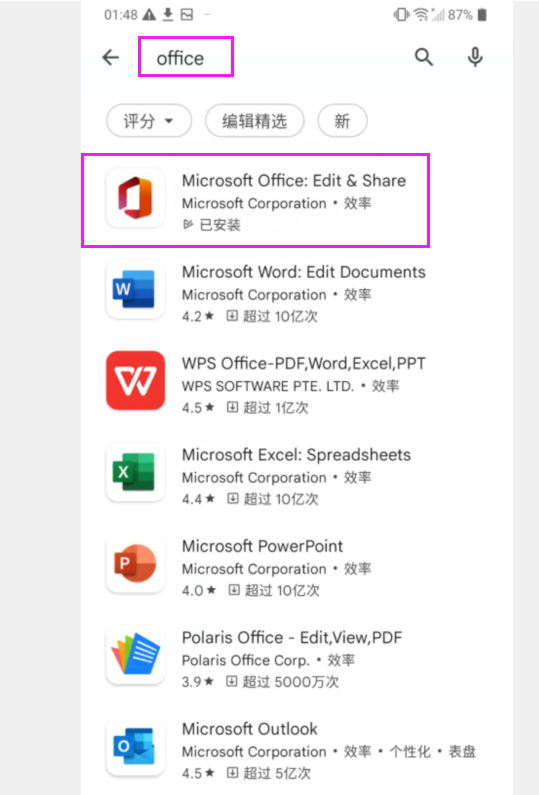This screenshot has height=795, width=539.
Task: Expand the 评分 rating filter dropdown
Action: (x=149, y=121)
